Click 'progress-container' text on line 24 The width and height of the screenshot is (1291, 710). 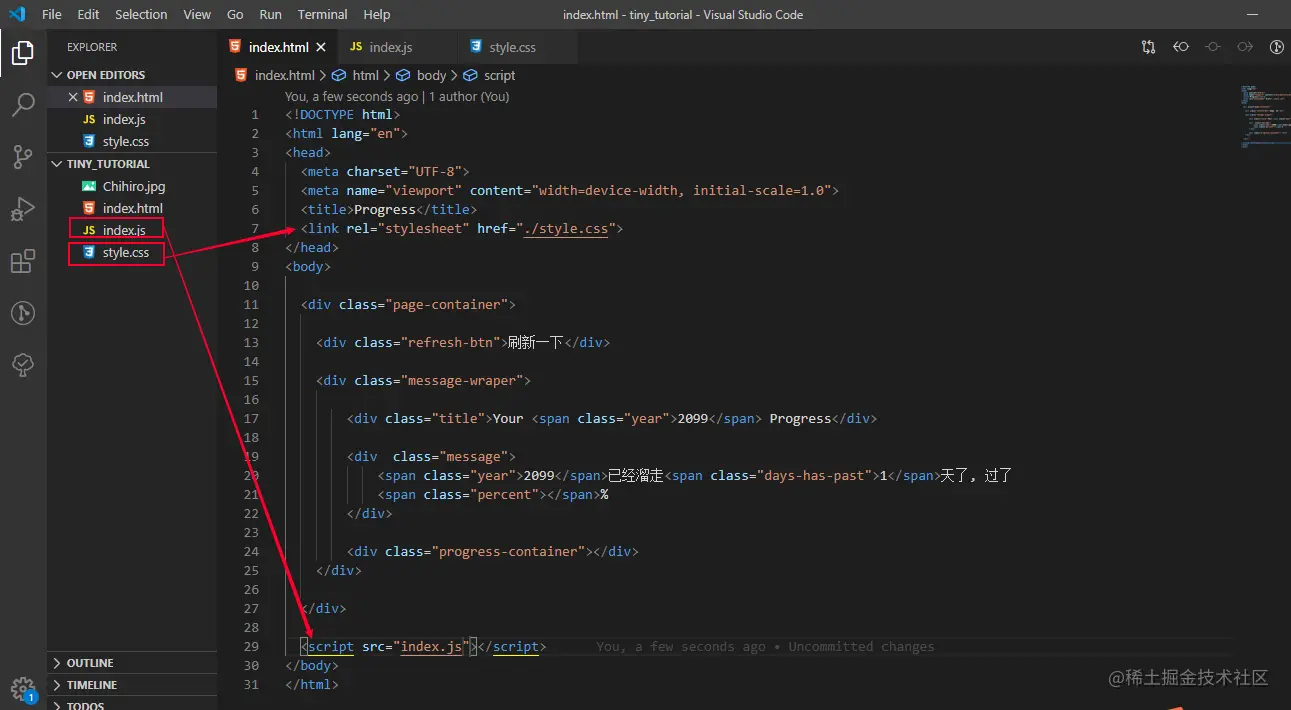(x=511, y=552)
